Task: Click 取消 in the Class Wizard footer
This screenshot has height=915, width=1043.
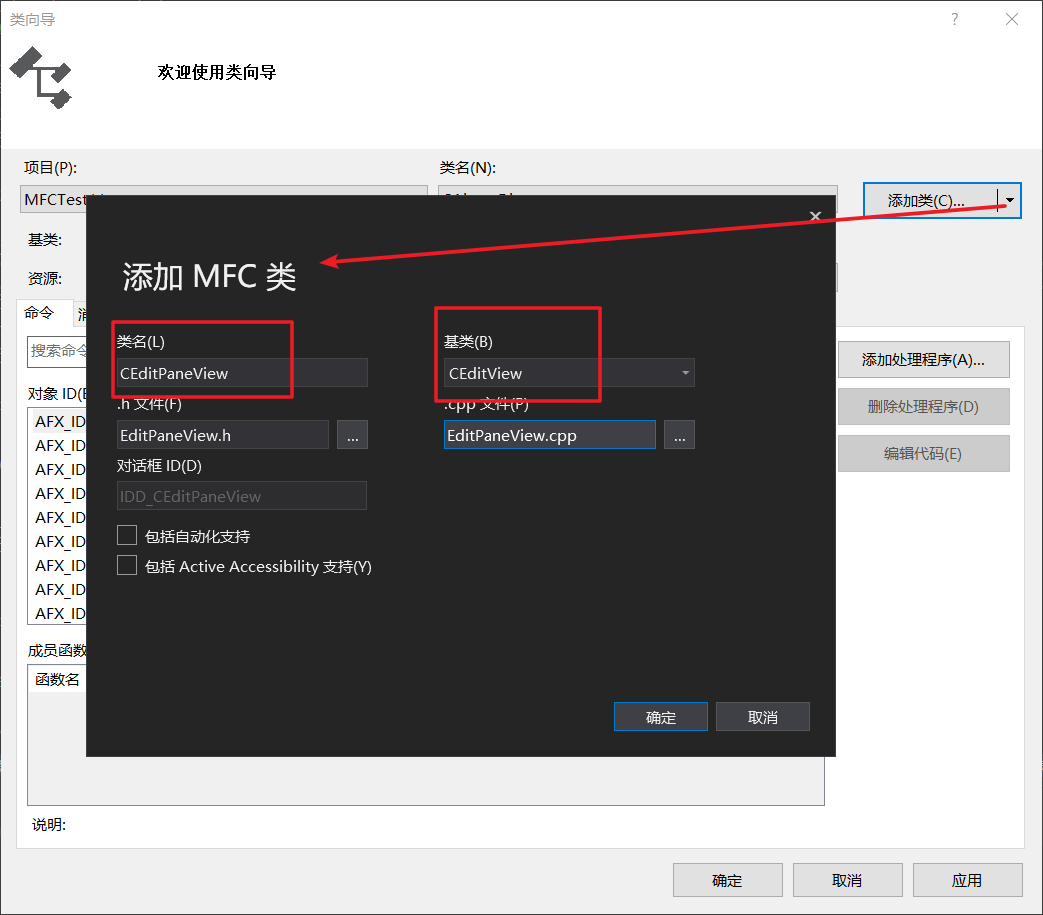Action: point(847,880)
